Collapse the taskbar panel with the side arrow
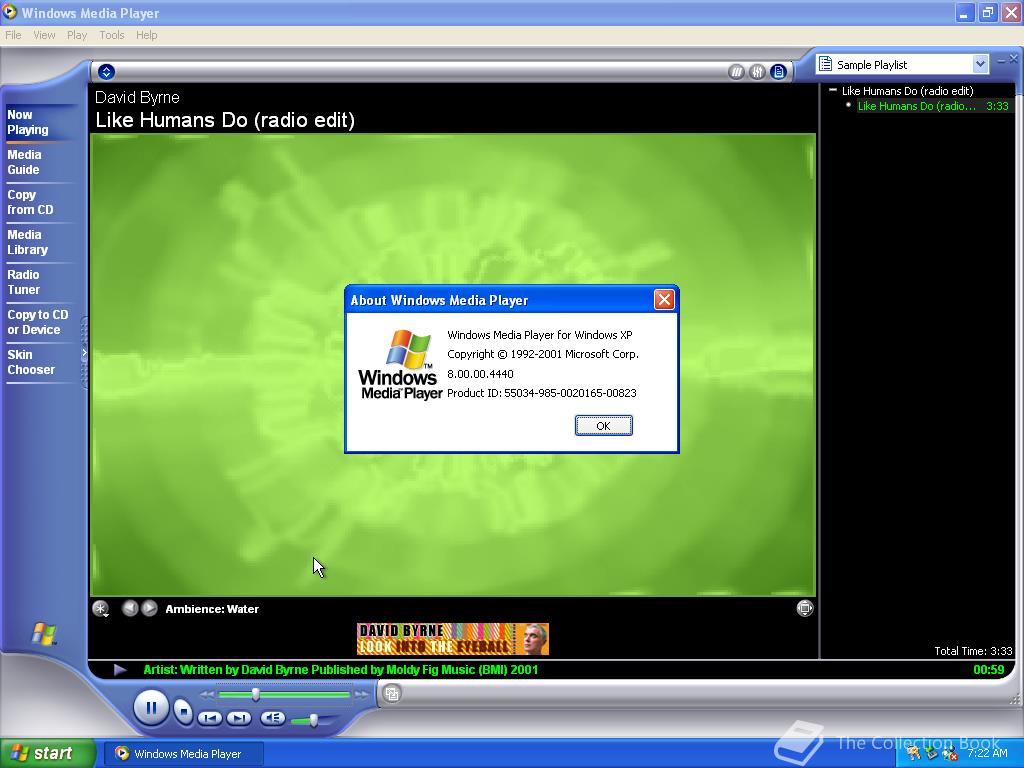 click(84, 353)
